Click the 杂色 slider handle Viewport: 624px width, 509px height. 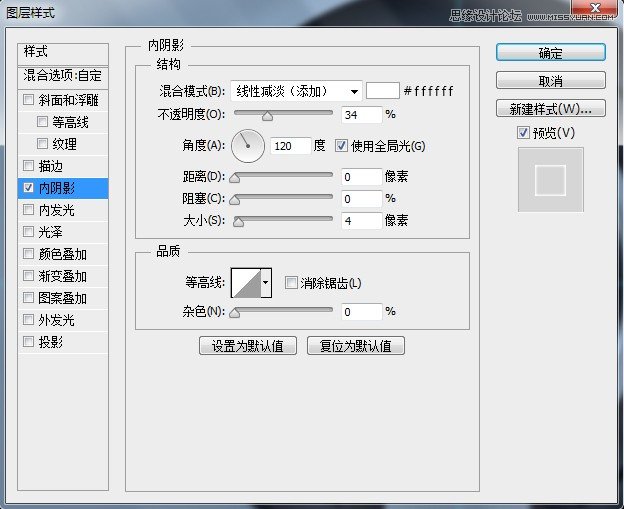tap(235, 313)
